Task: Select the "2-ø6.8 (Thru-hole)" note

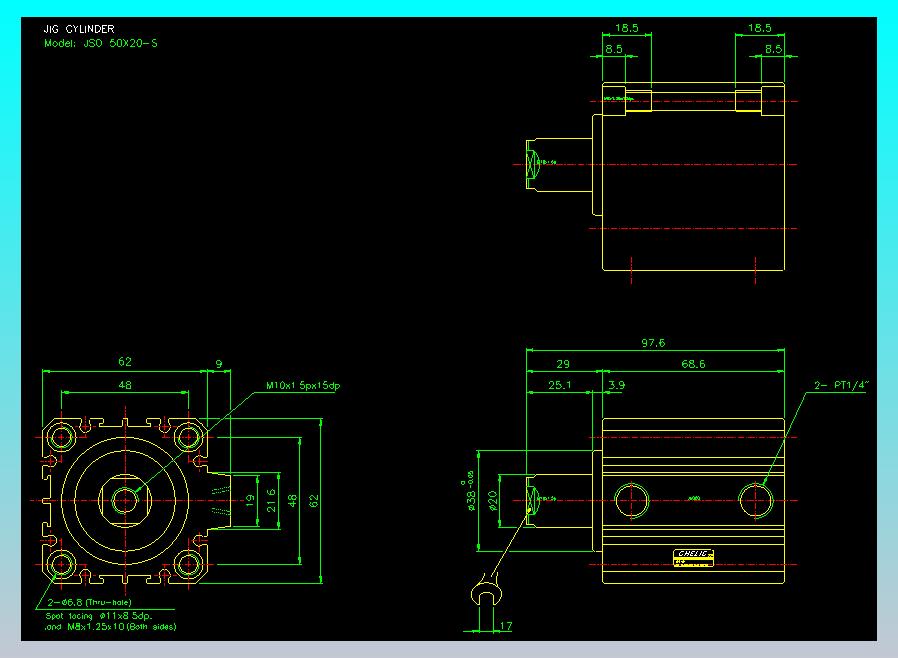Action: tap(89, 602)
